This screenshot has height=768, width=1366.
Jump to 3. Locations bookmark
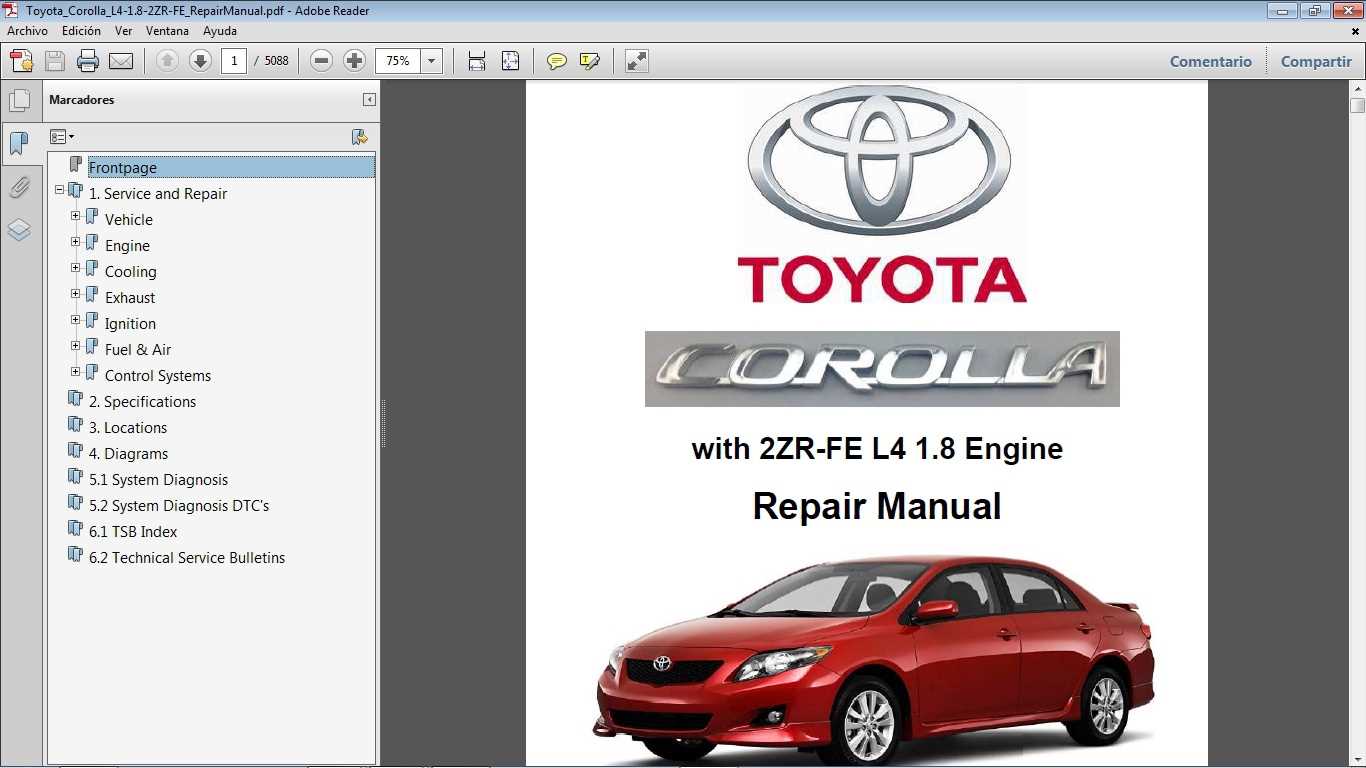[x=128, y=428]
